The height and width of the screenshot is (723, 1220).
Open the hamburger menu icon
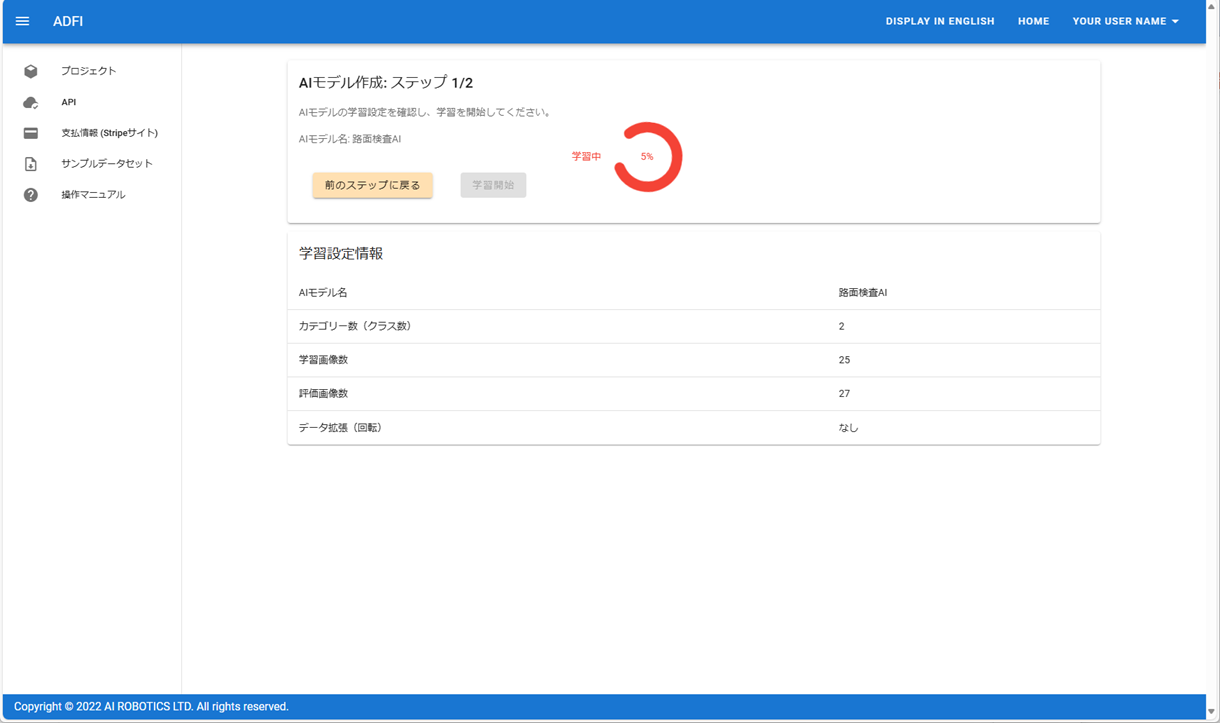click(22, 21)
